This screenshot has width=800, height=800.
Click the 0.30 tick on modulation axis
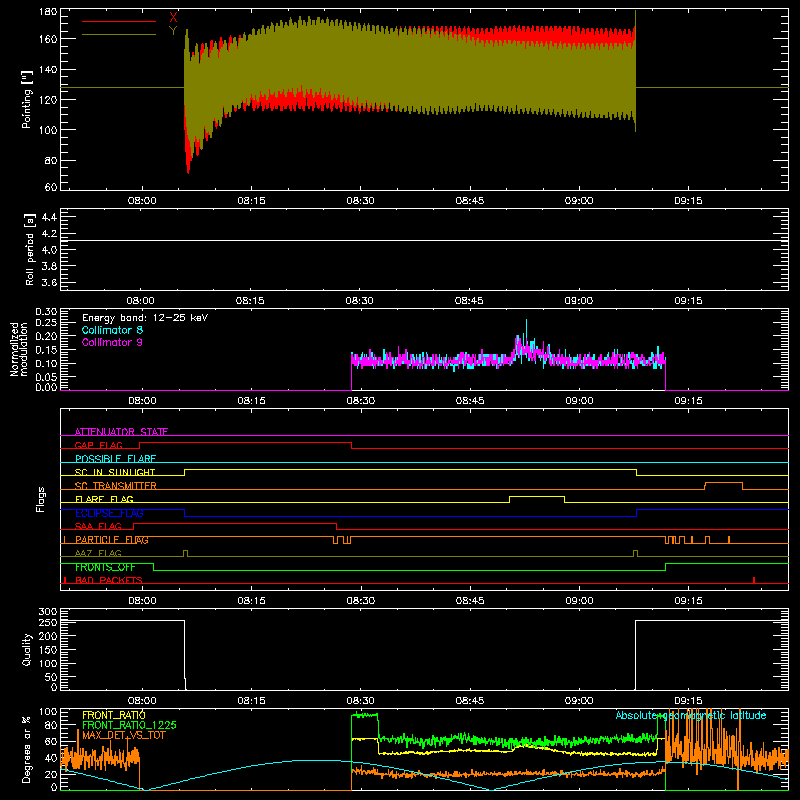46,312
